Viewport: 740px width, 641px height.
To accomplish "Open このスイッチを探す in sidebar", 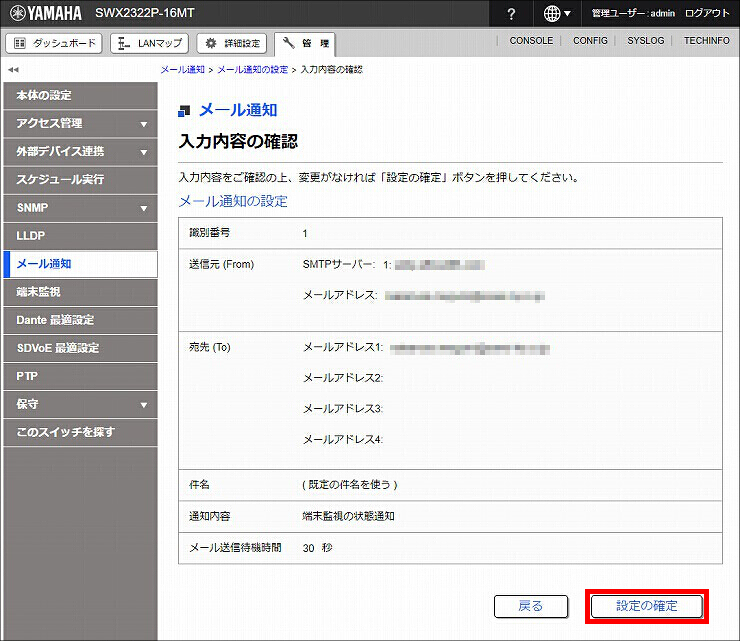I will coord(80,432).
